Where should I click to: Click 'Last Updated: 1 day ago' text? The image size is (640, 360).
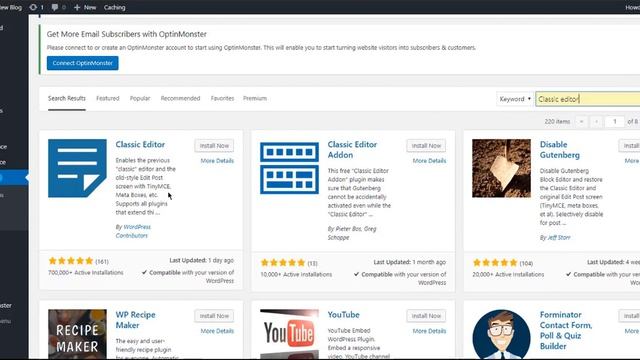(x=202, y=260)
